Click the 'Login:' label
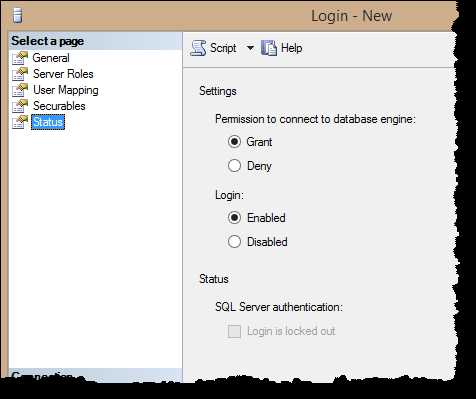Viewport: 476px width, 399px height. 229,195
